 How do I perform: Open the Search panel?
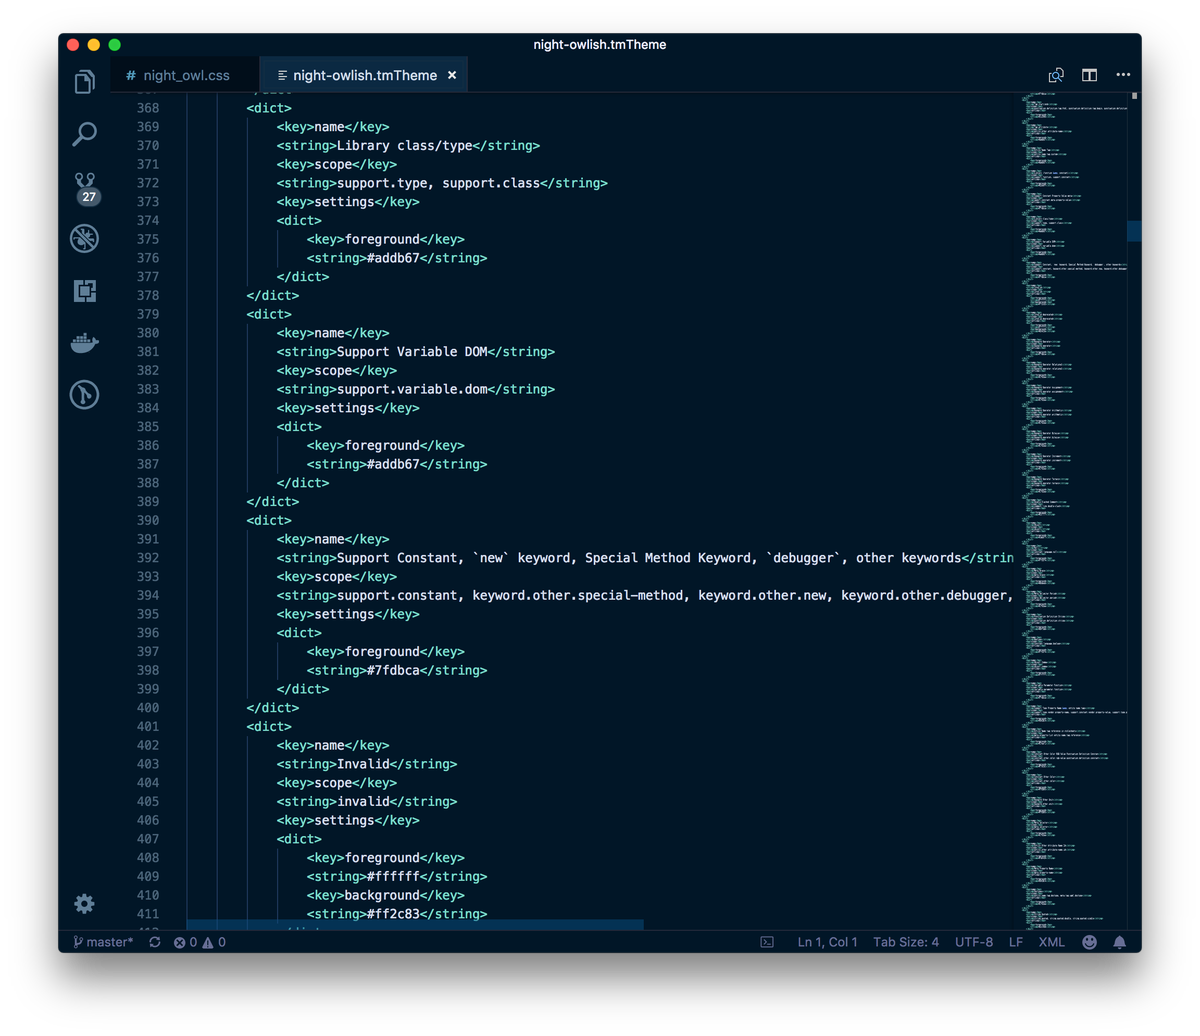click(84, 133)
